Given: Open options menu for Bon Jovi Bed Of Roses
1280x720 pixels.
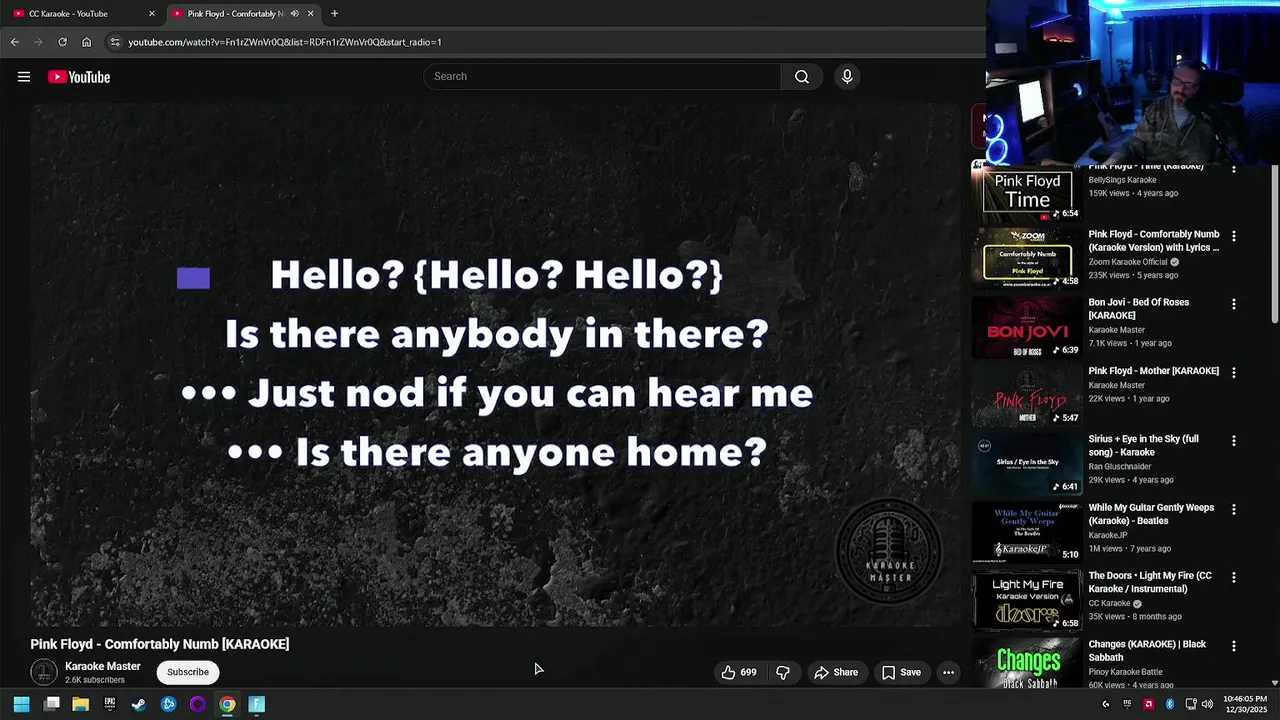Looking at the screenshot, I should [1233, 304].
